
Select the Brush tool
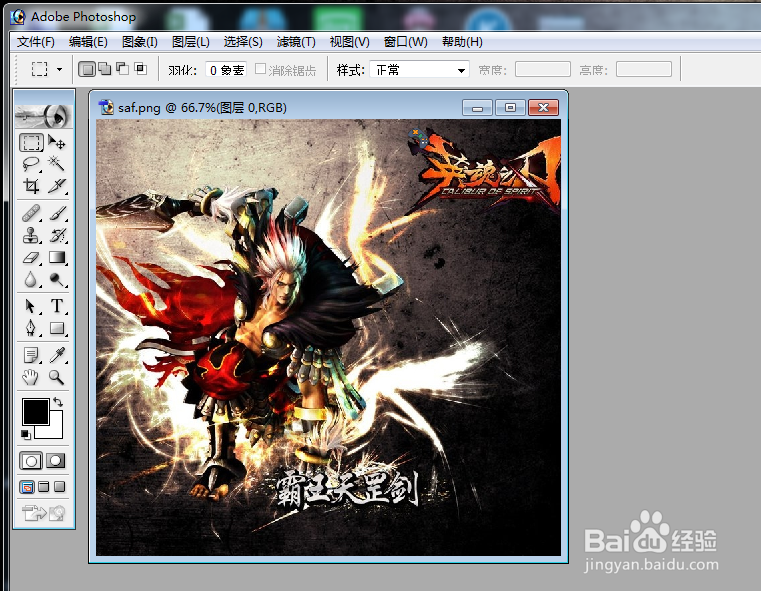pos(56,213)
